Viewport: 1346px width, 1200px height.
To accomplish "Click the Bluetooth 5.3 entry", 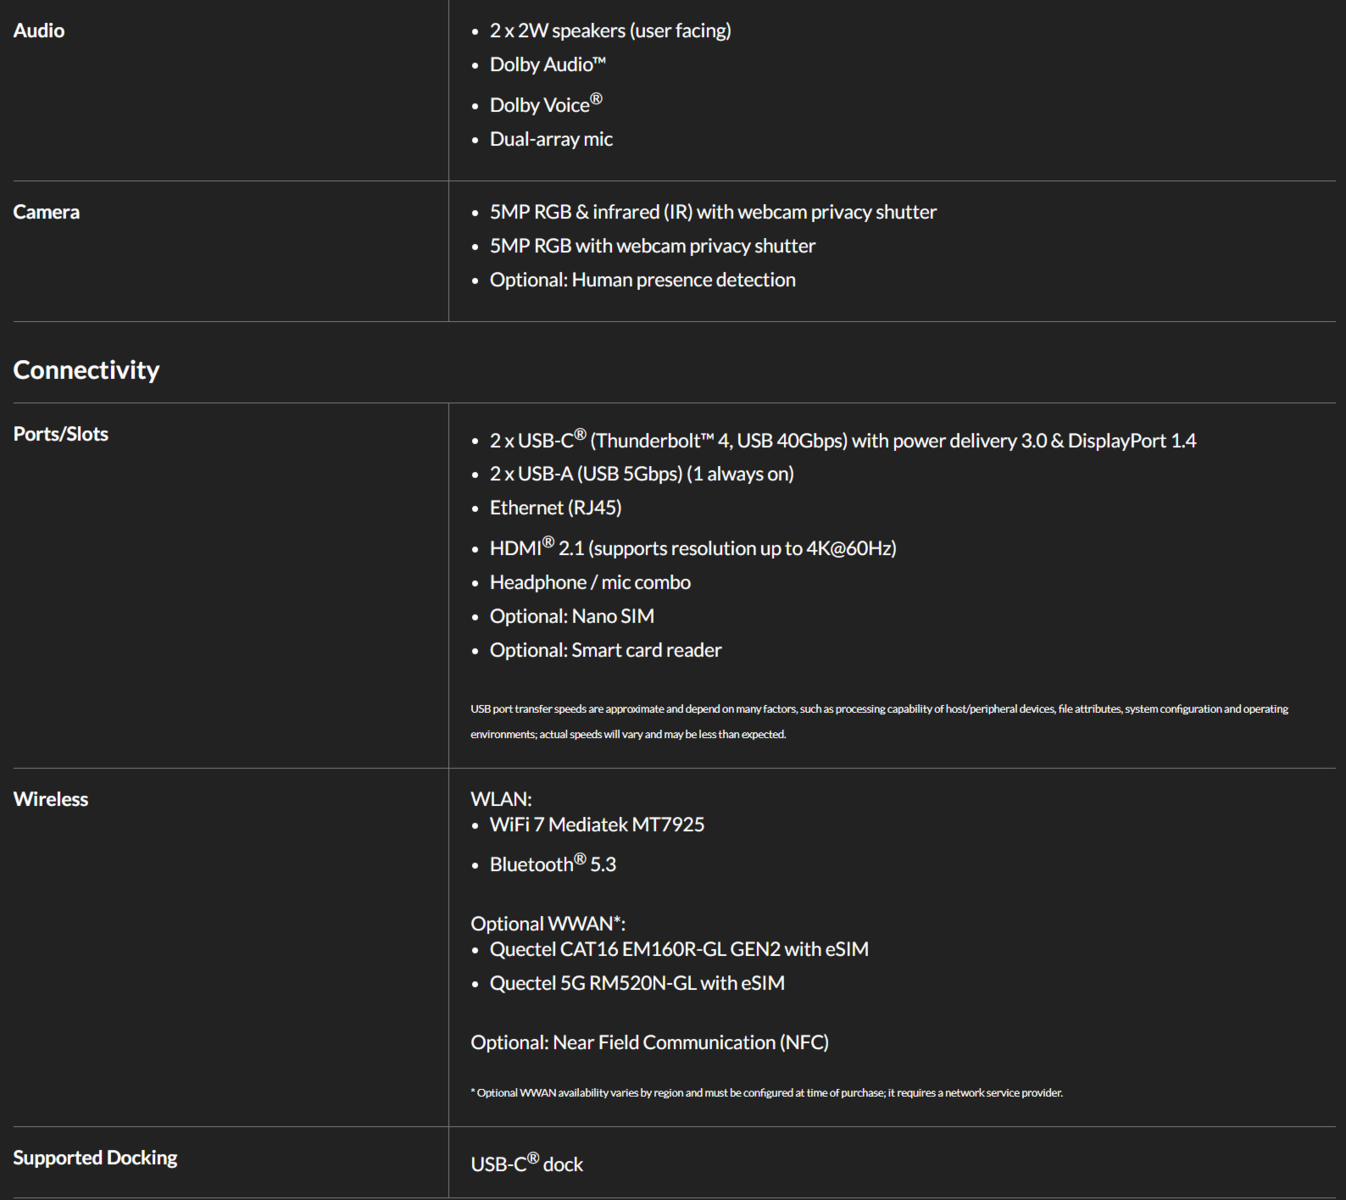I will [552, 864].
